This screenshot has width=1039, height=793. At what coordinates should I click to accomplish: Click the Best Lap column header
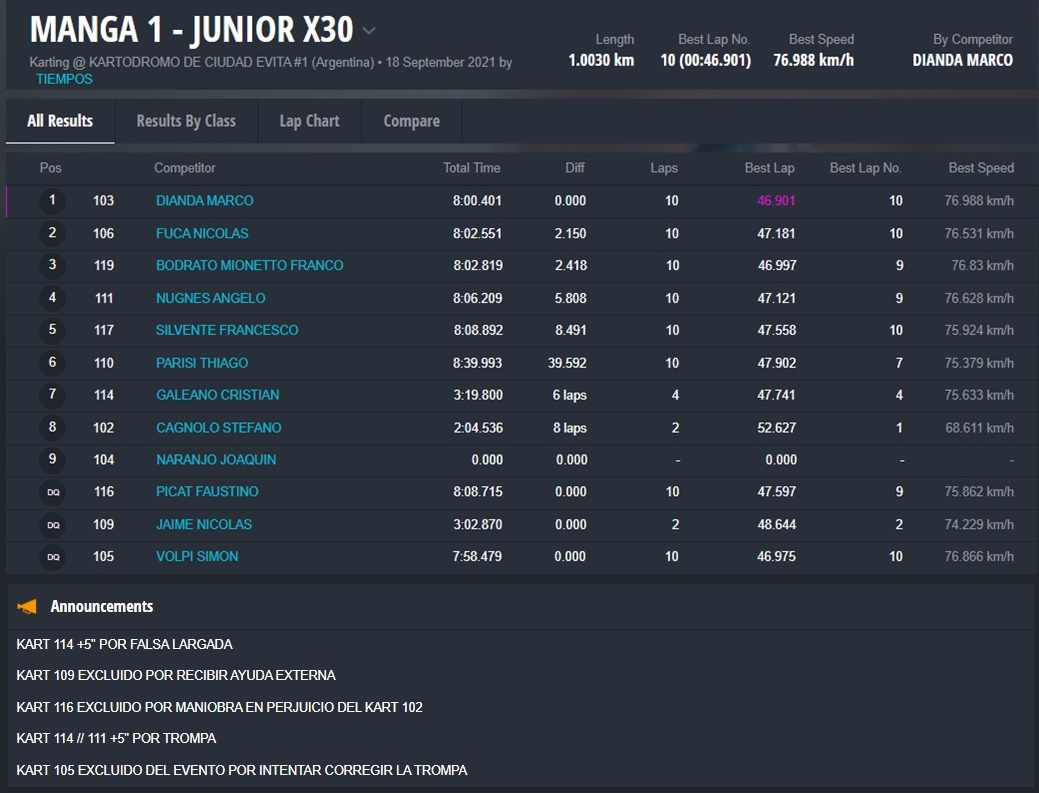tap(769, 168)
